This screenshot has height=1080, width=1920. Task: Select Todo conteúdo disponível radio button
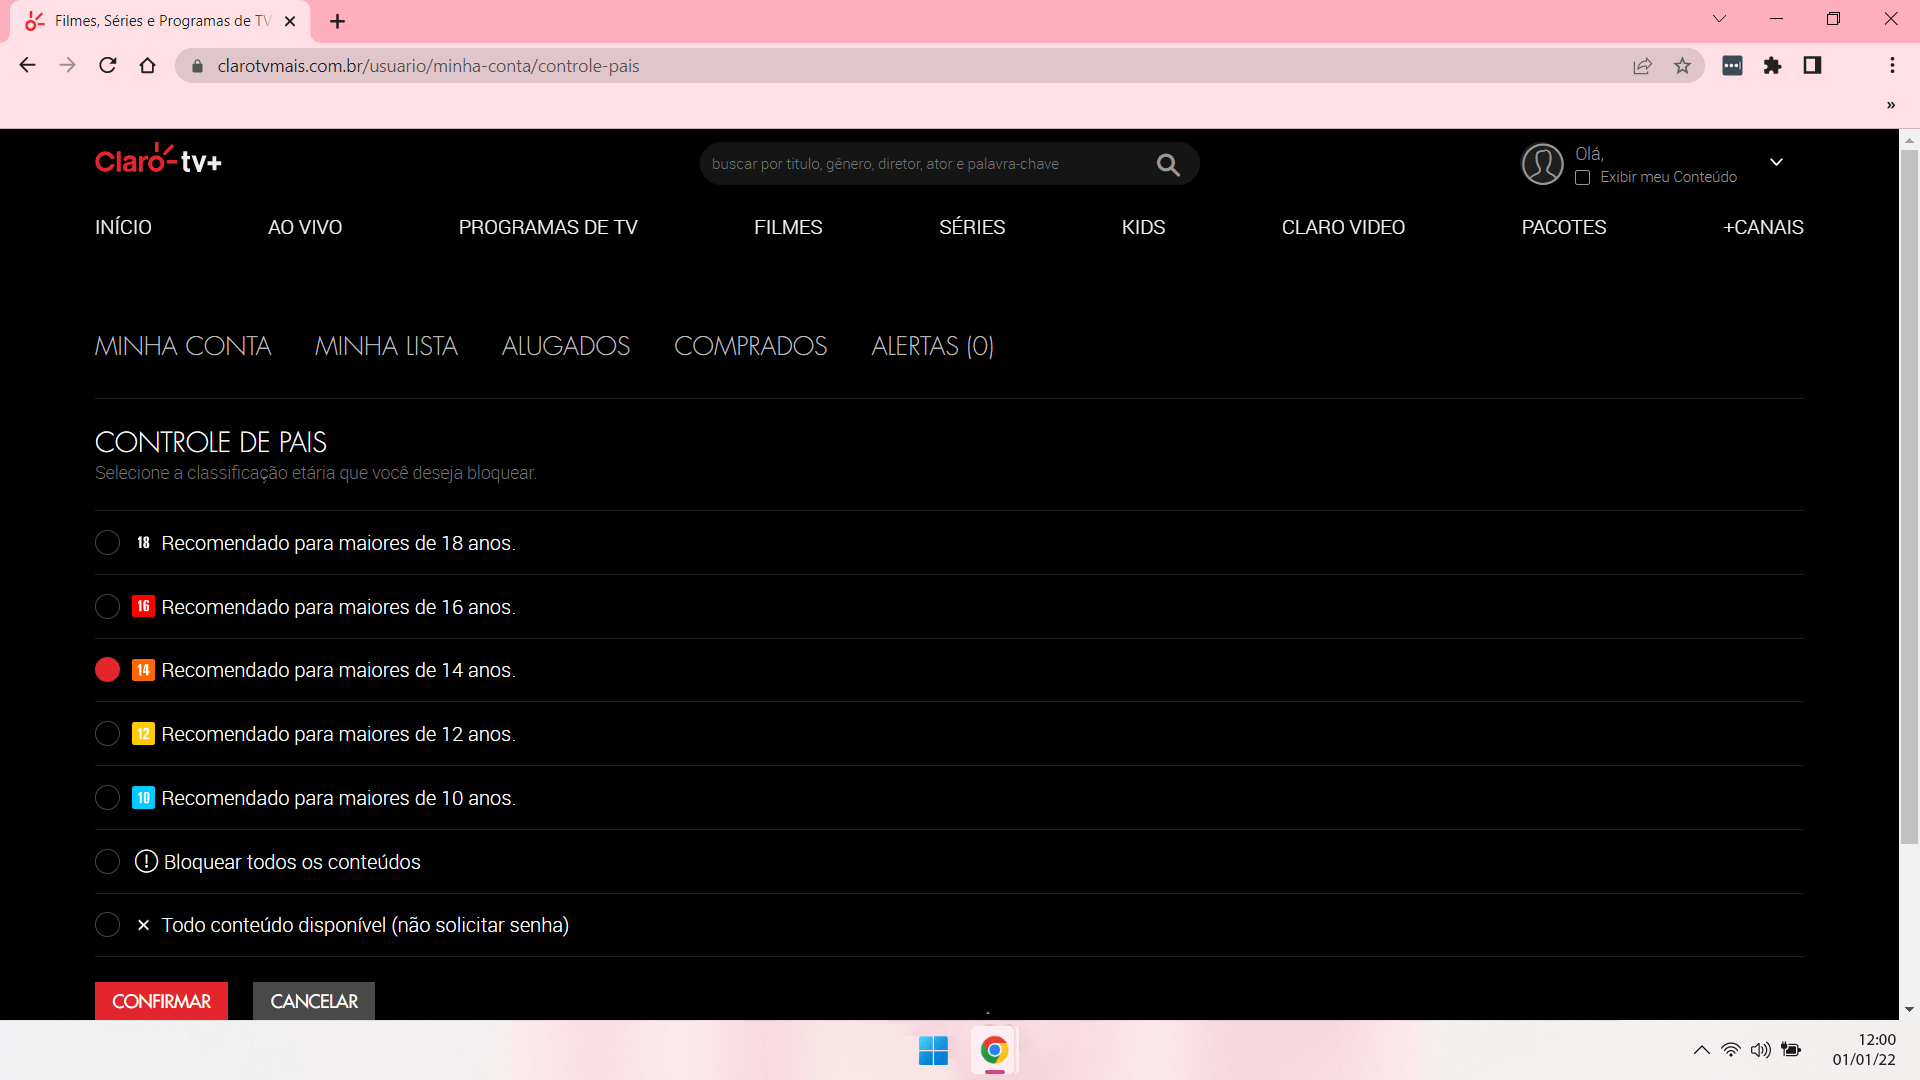click(107, 925)
